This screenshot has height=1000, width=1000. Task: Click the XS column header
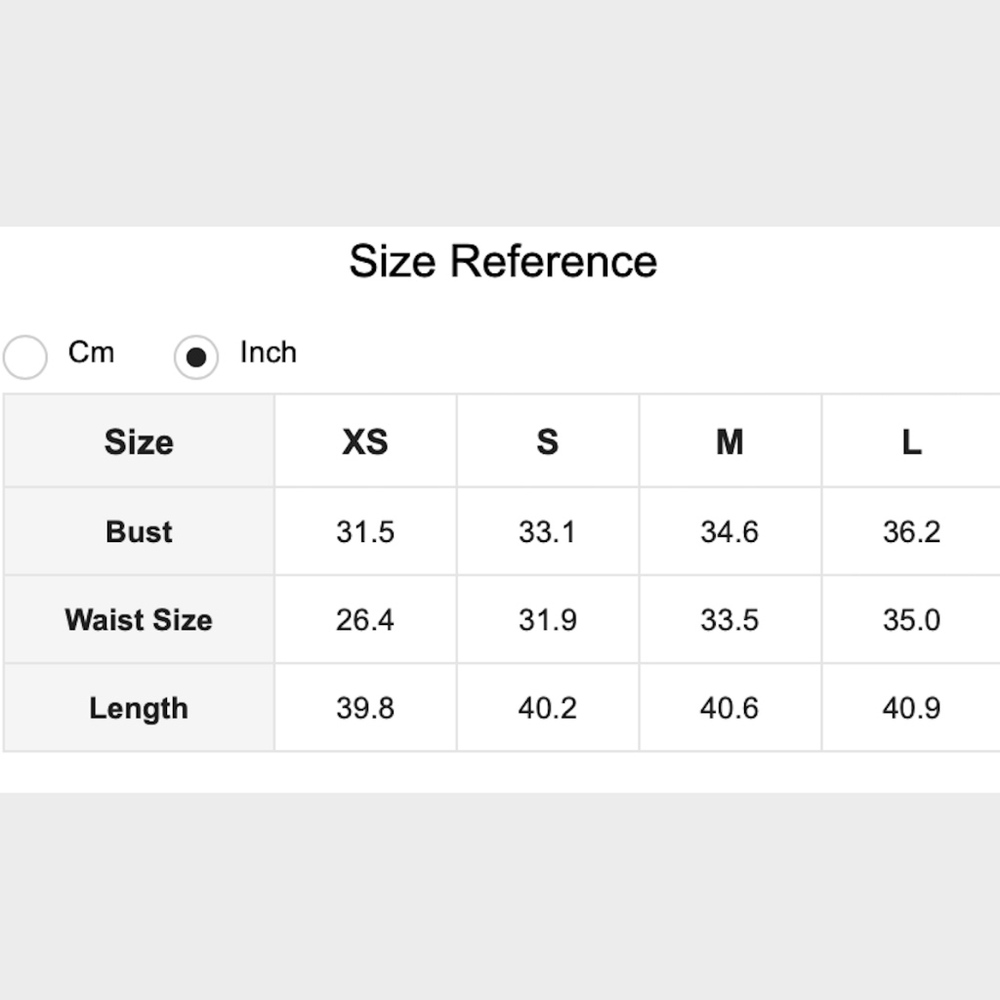[365, 442]
